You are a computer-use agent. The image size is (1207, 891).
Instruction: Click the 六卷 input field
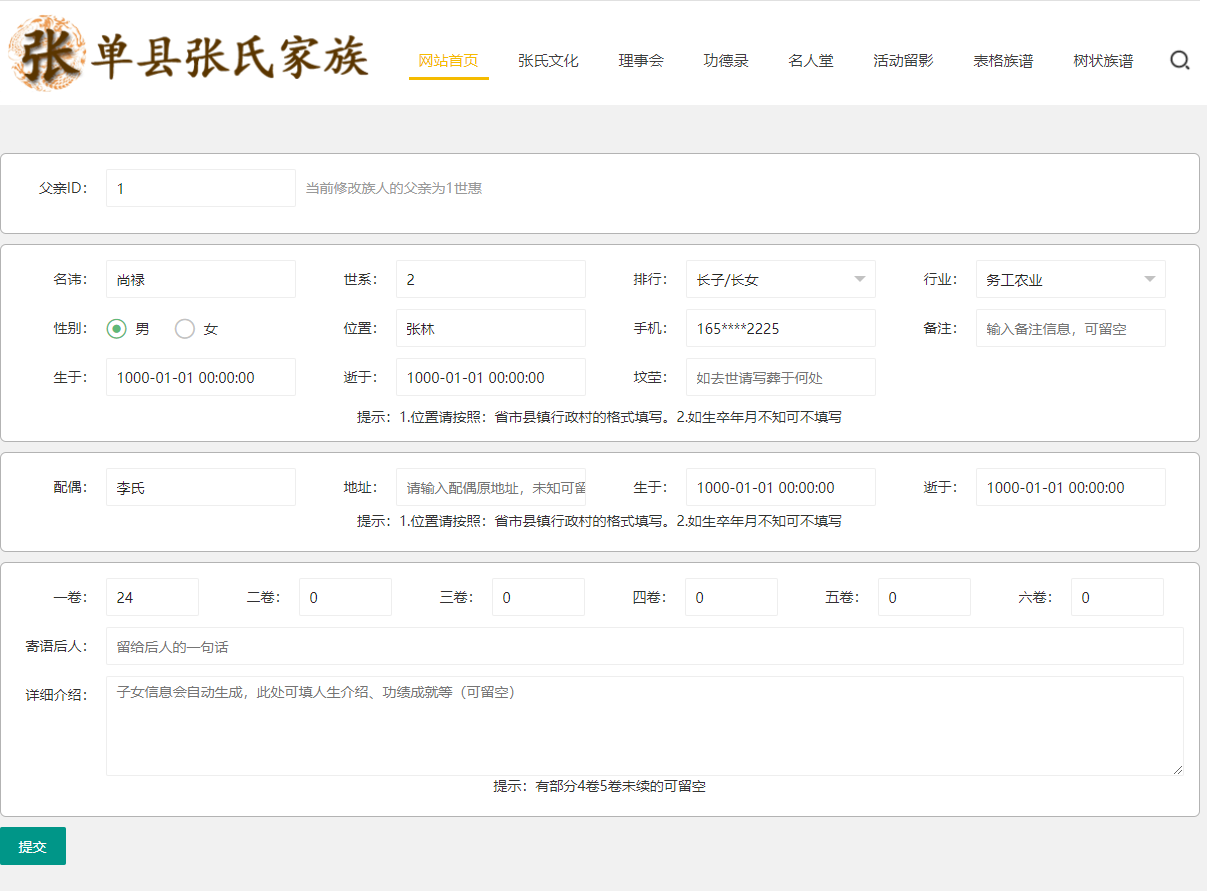pyautogui.click(x=1117, y=597)
